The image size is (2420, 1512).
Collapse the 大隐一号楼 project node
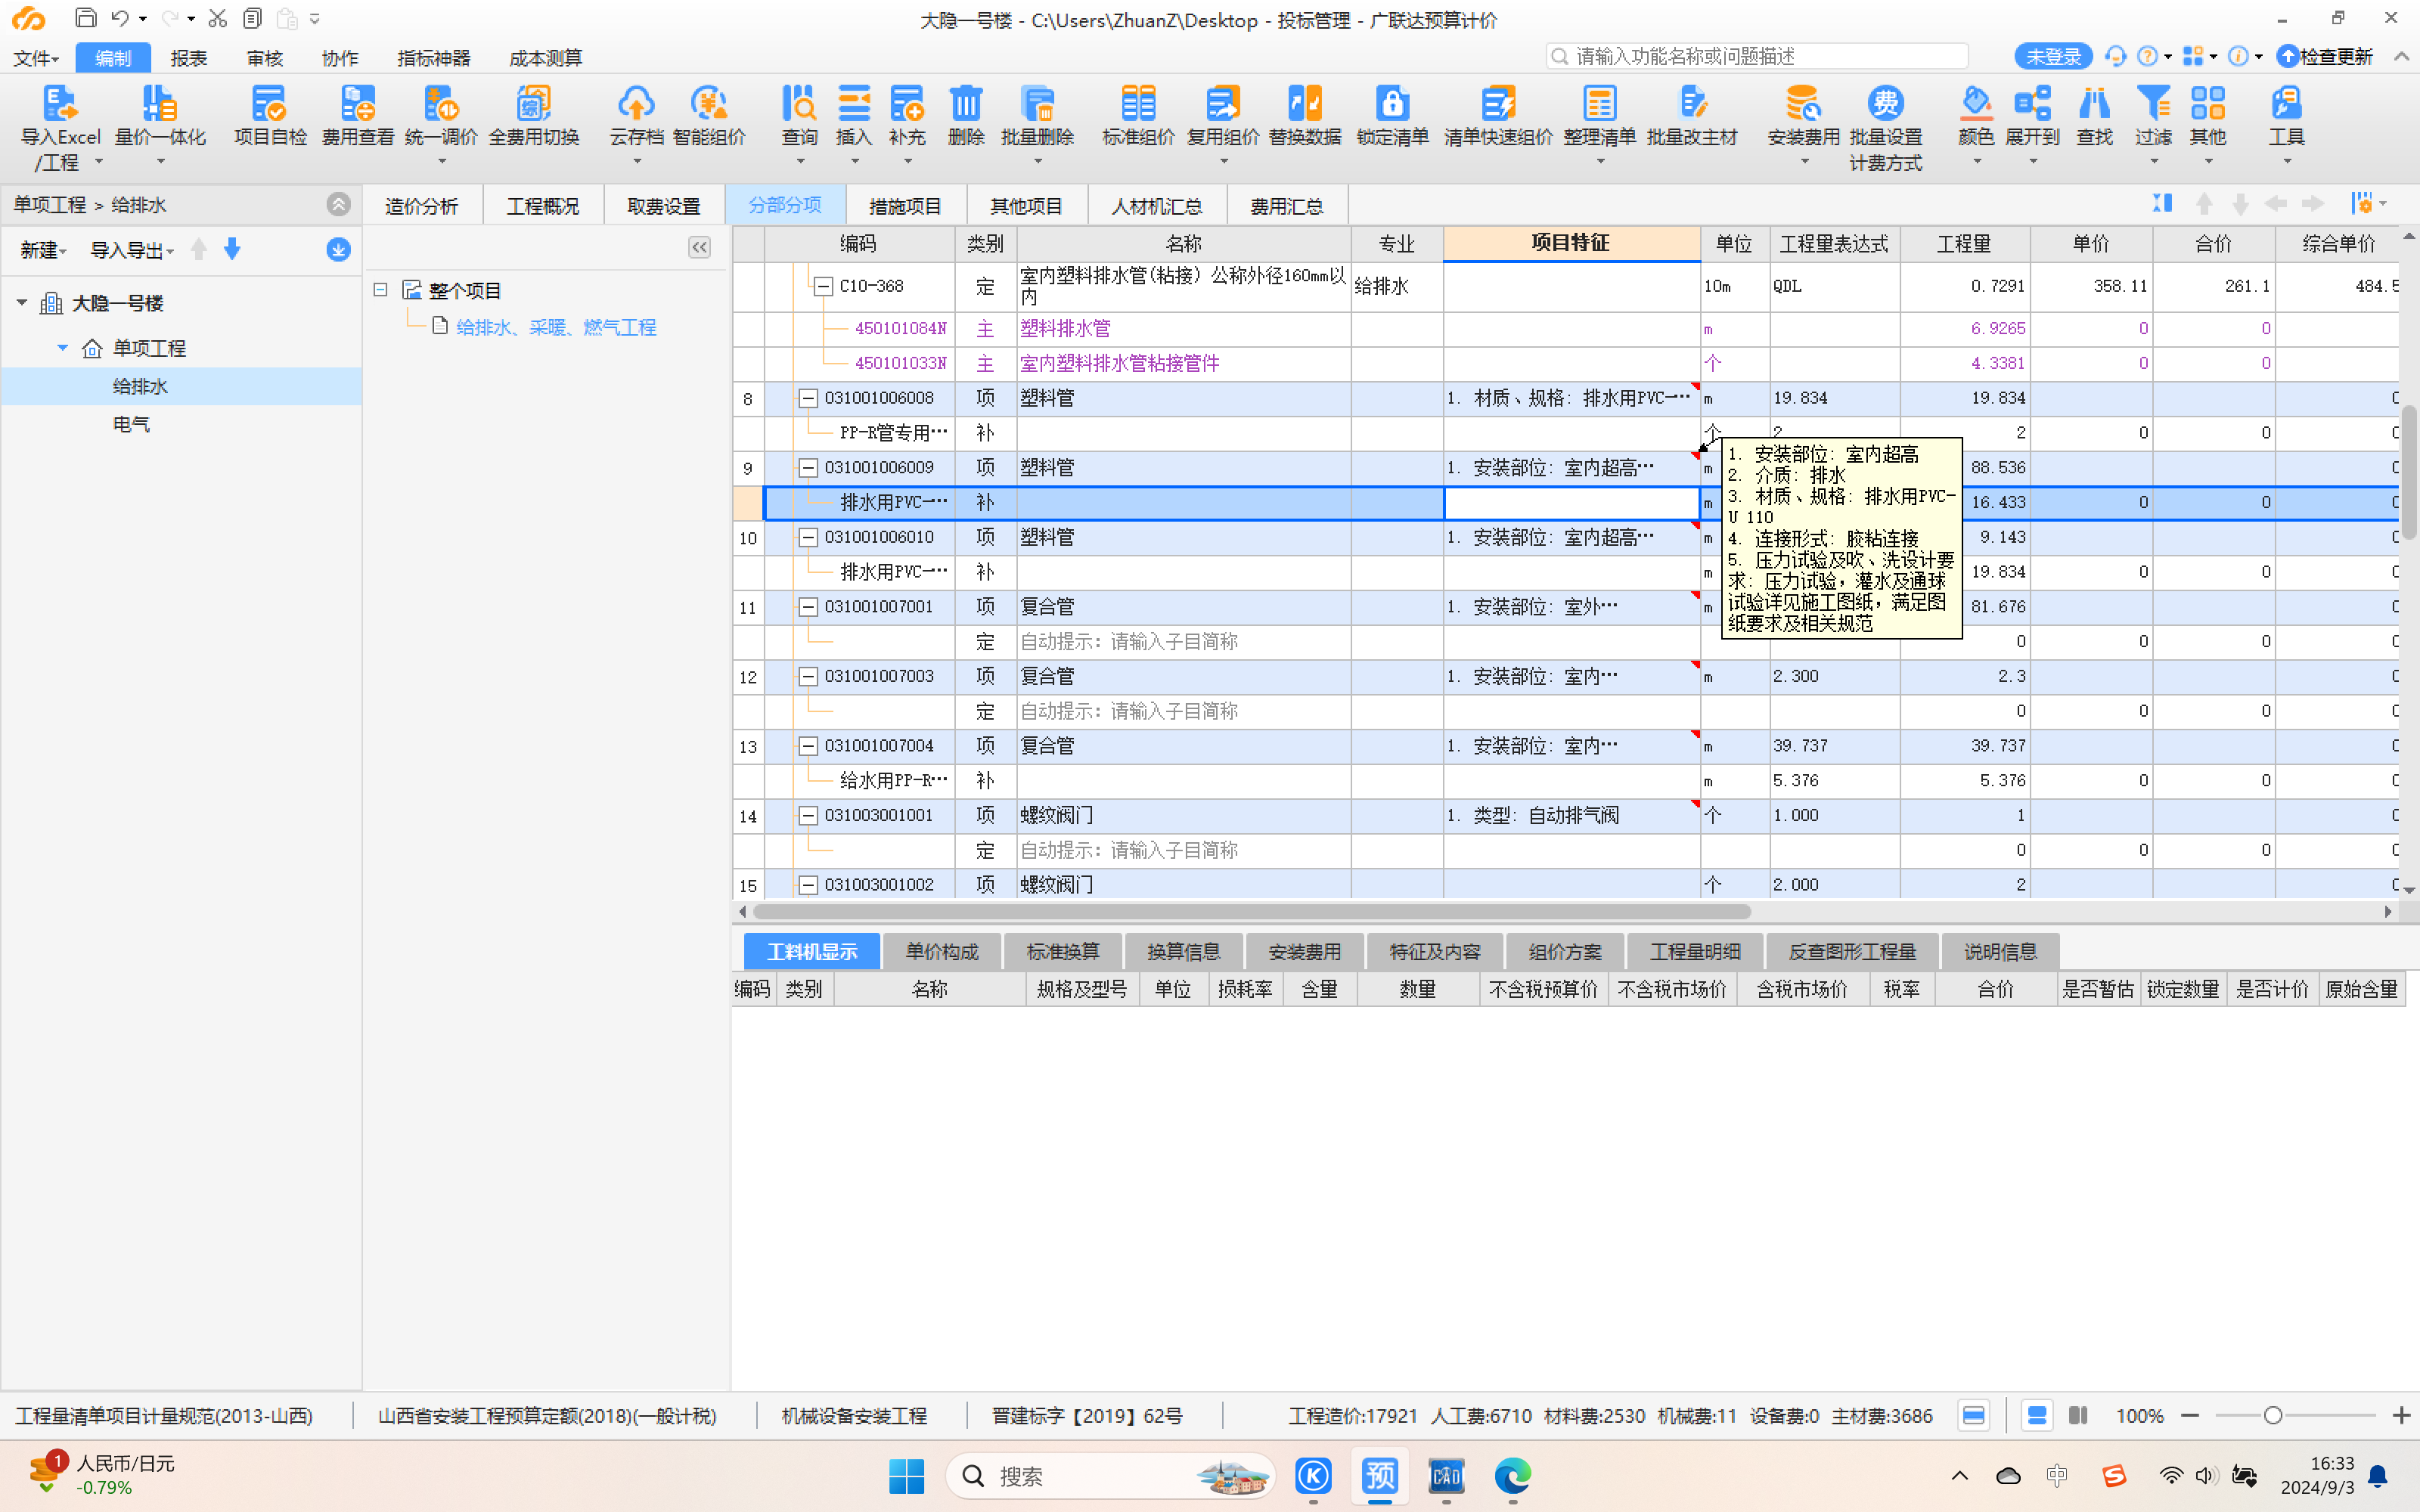coord(22,302)
